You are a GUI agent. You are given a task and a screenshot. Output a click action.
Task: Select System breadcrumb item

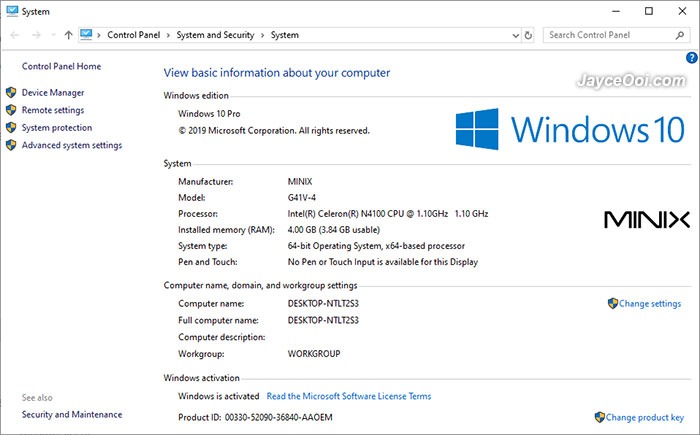(285, 35)
